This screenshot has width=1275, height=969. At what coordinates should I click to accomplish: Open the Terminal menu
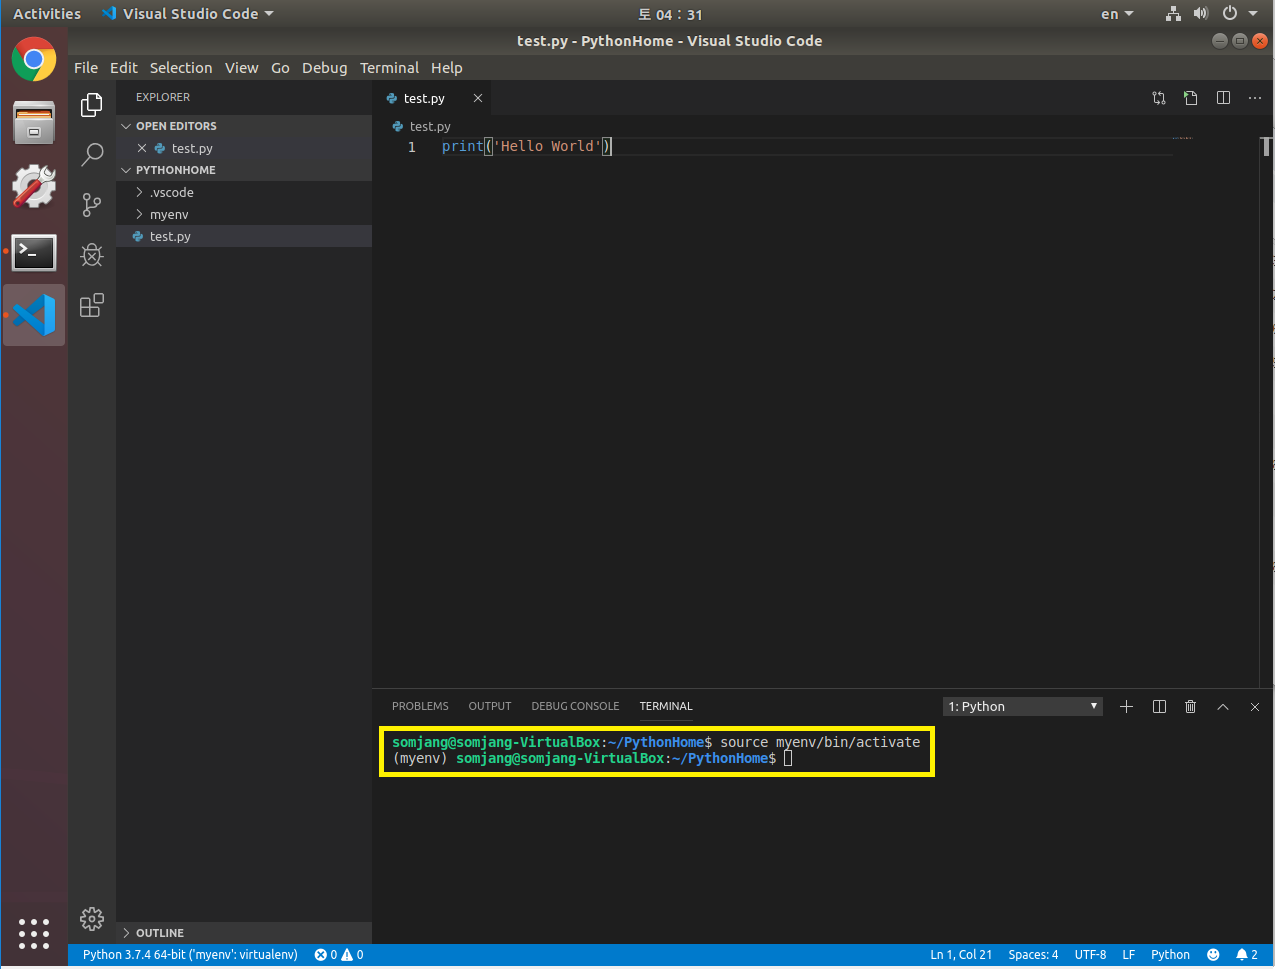pyautogui.click(x=389, y=68)
